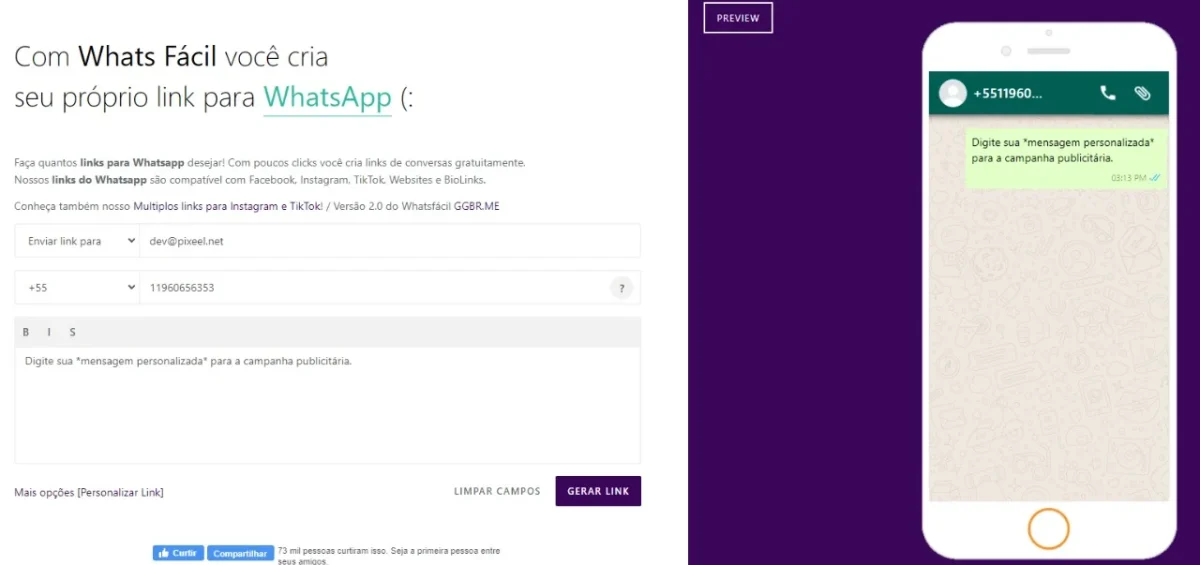
Task: Tap the contact avatar in the WhatsApp preview
Action: [954, 93]
